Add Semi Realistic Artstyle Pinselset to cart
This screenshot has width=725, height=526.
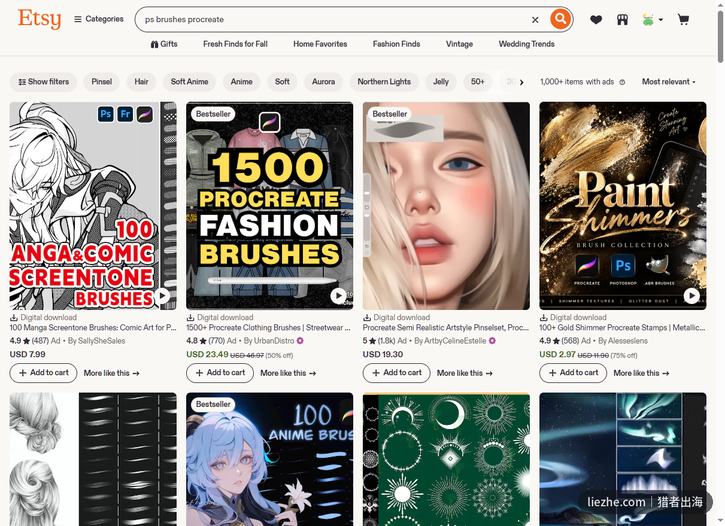click(x=397, y=373)
